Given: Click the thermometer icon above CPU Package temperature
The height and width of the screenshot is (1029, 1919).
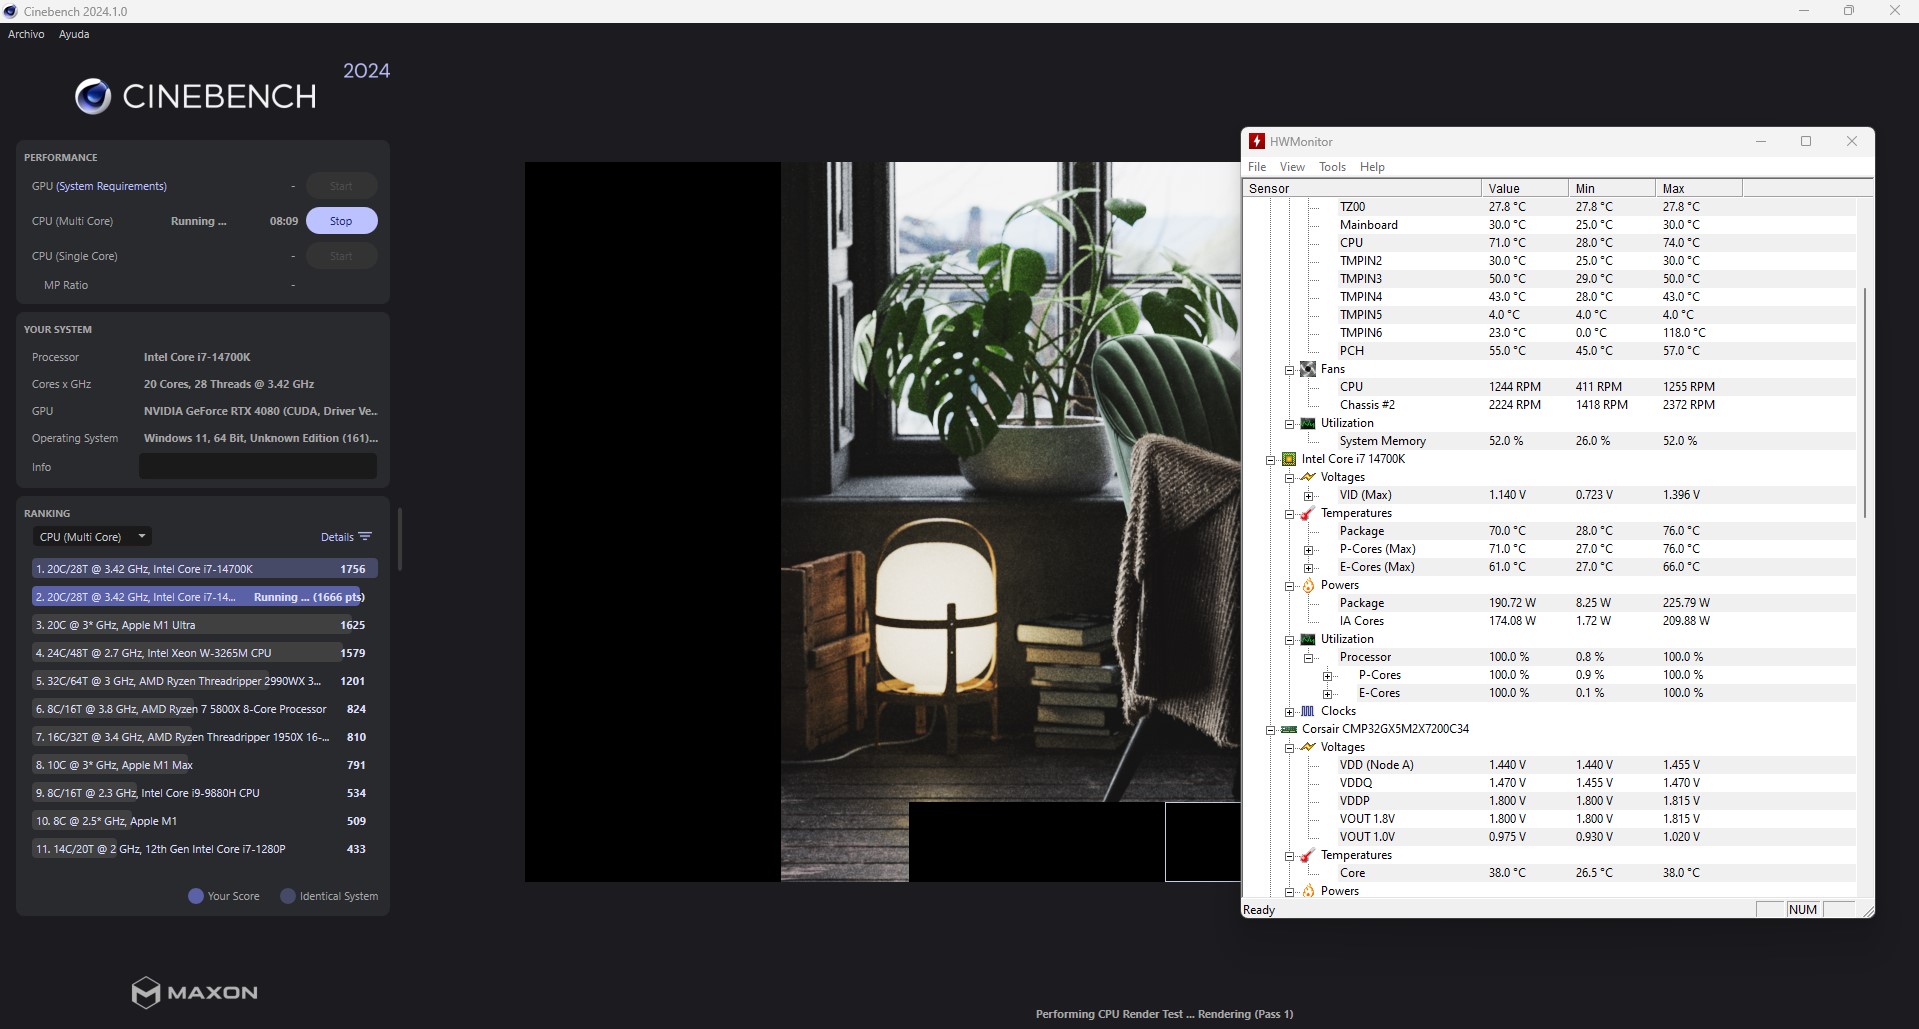Looking at the screenshot, I should [x=1307, y=513].
